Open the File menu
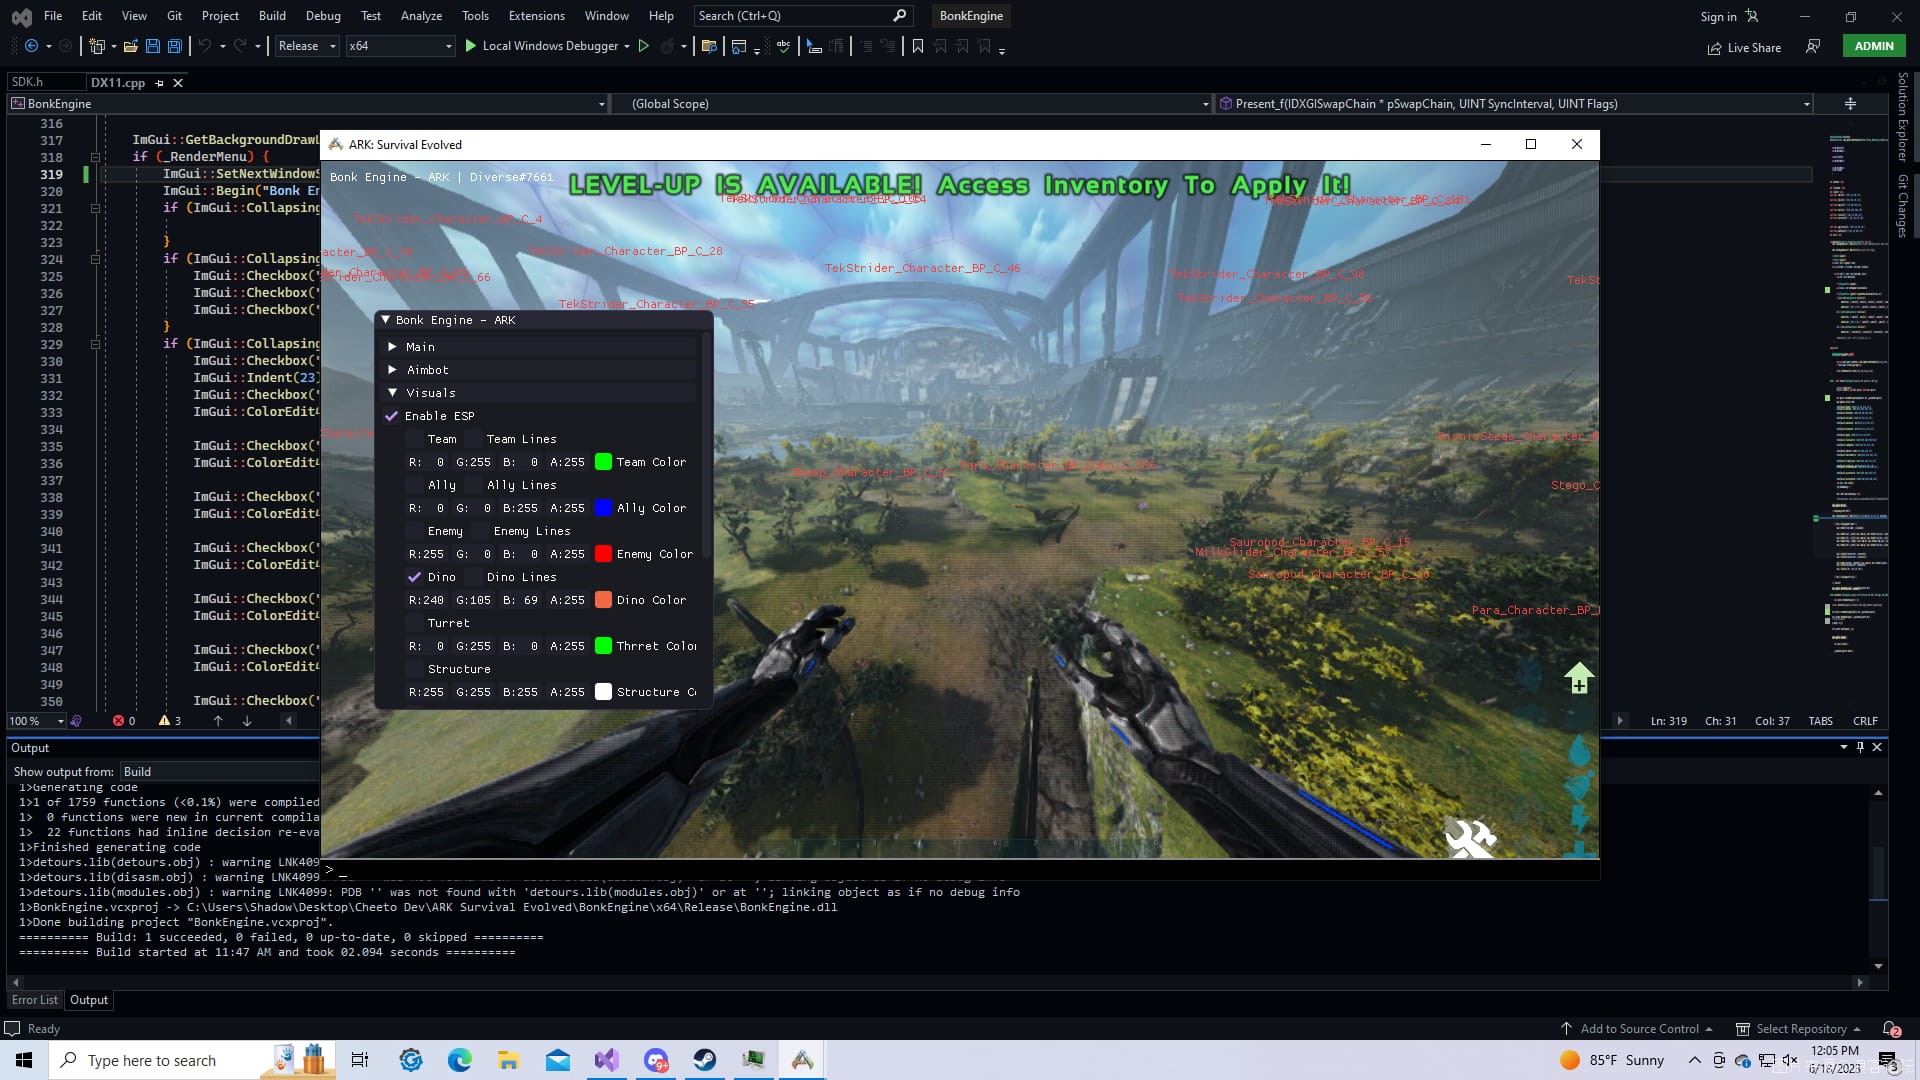Viewport: 1920px width, 1080px height. coord(53,16)
